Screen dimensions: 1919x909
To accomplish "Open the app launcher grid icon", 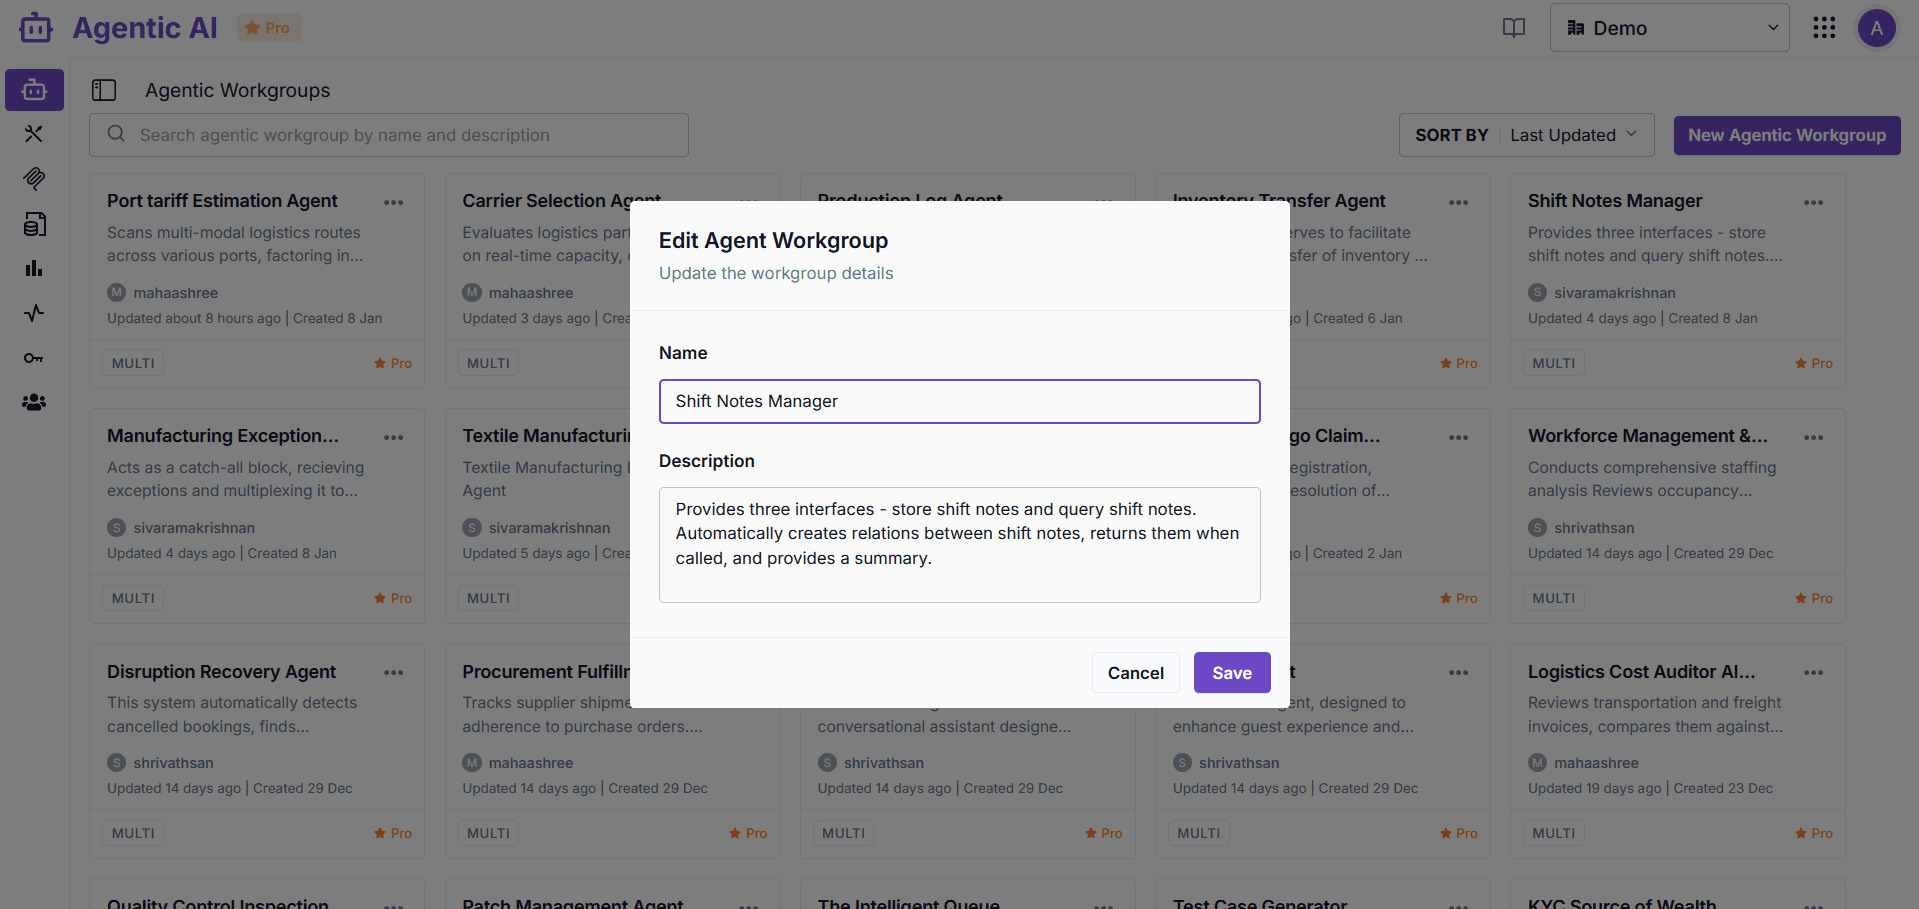I will pos(1824,28).
